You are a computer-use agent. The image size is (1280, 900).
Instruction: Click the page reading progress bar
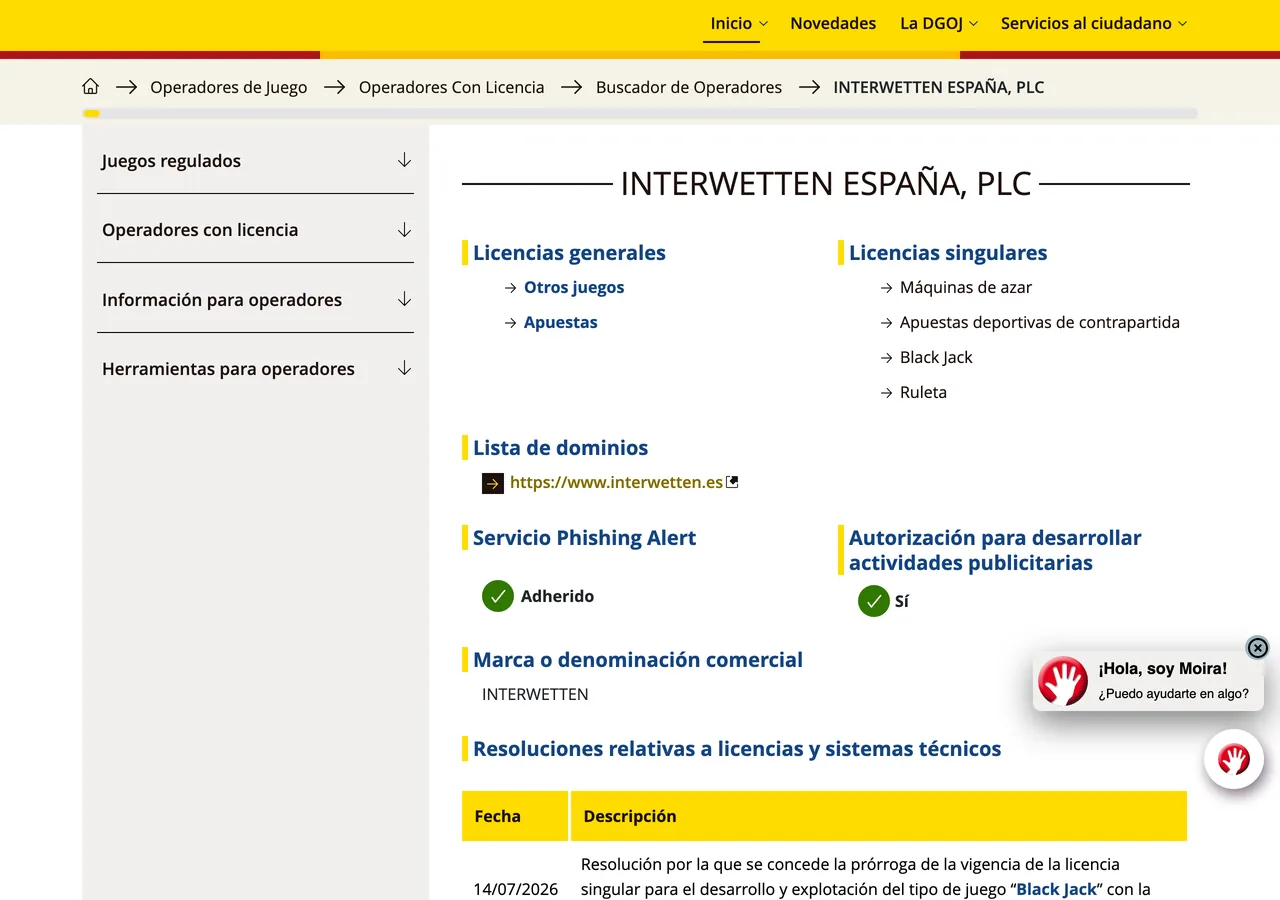click(640, 113)
